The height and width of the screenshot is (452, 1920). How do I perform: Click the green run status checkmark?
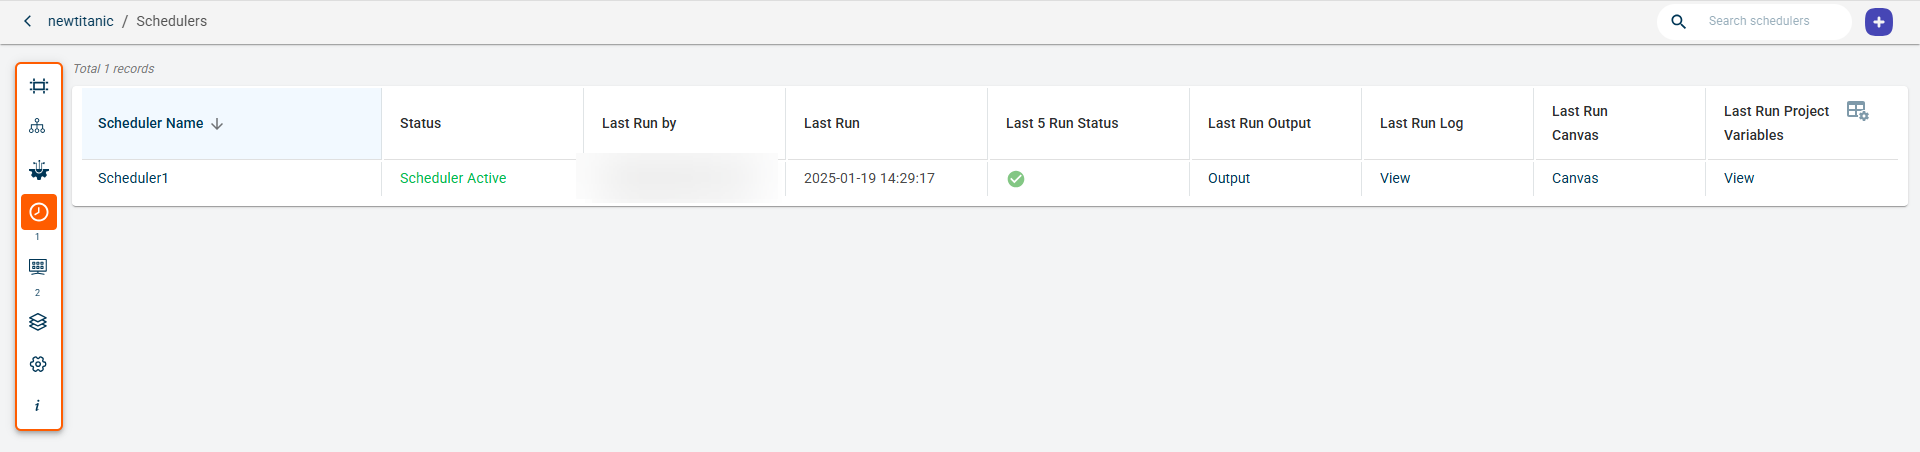click(x=1015, y=179)
